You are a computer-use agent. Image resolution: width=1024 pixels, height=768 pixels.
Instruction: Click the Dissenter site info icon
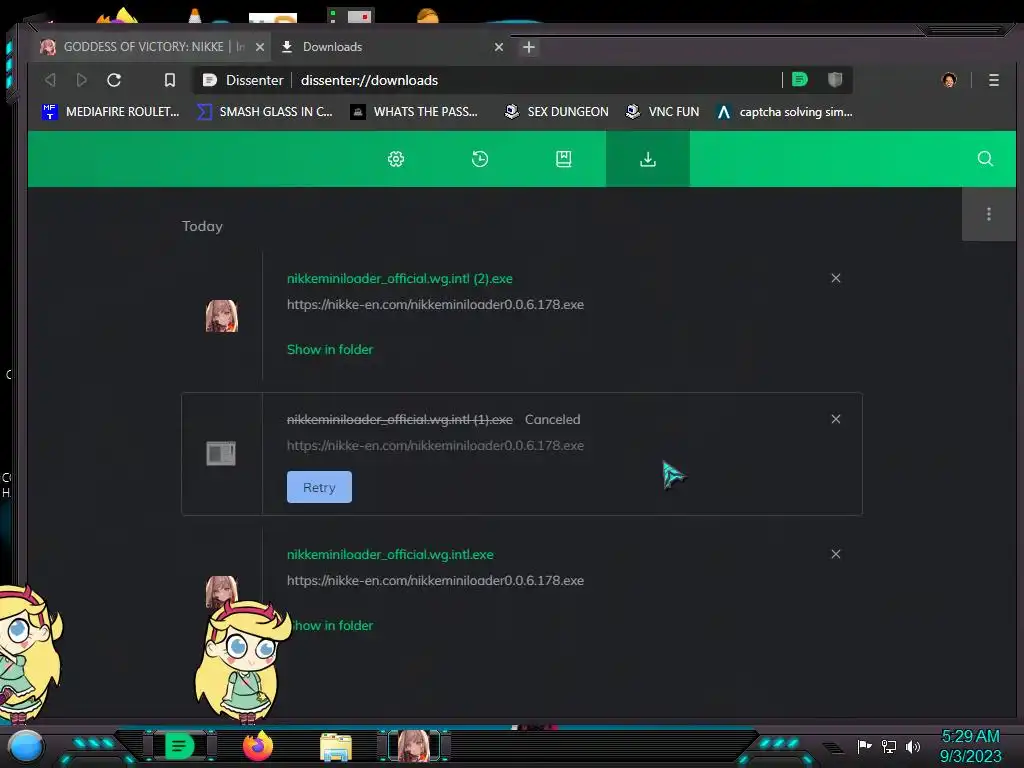tap(210, 80)
